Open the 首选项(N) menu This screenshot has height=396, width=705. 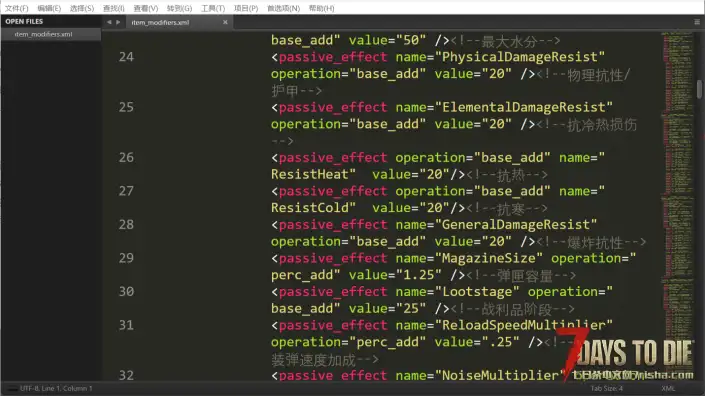click(283, 8)
